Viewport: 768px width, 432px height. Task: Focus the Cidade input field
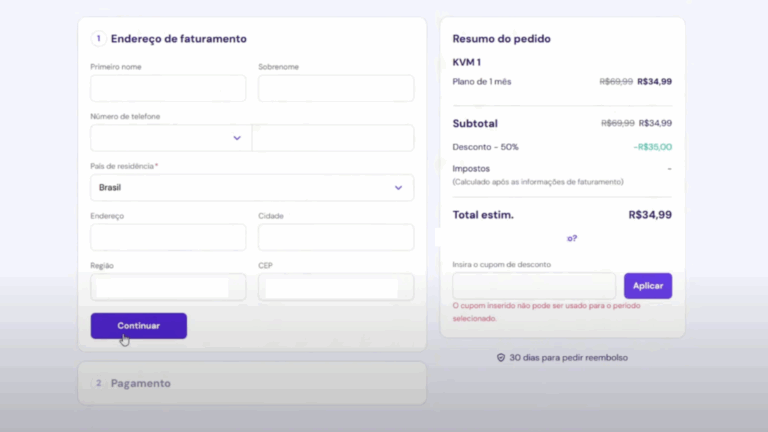(335, 237)
